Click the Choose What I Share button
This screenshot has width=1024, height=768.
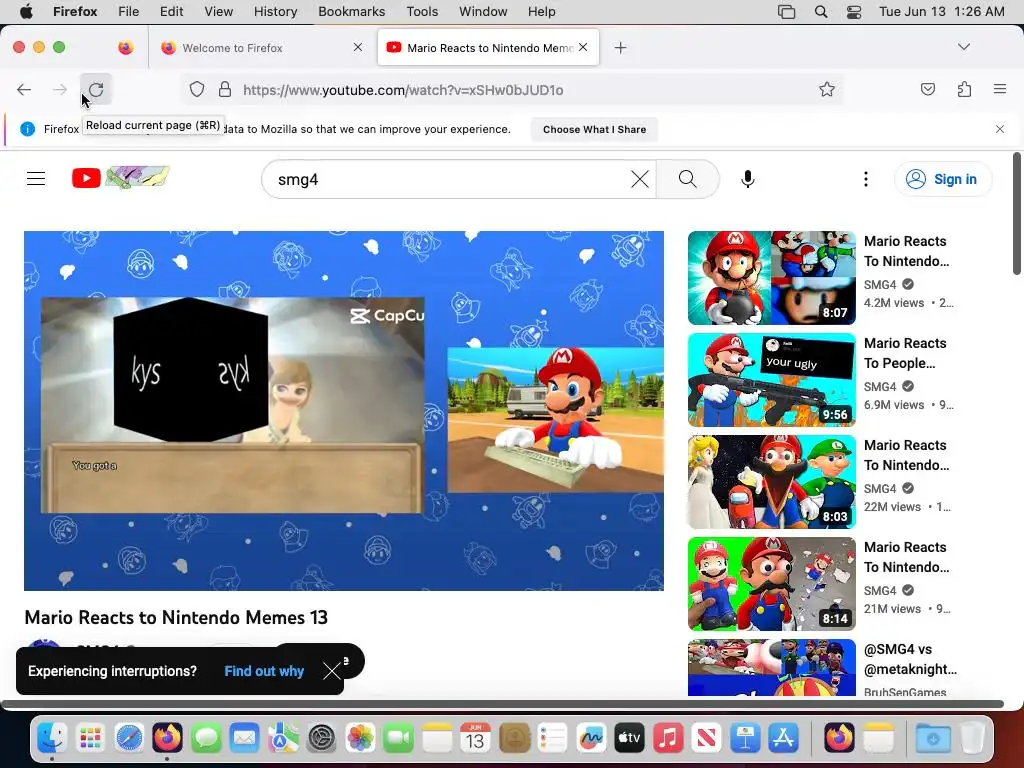[x=594, y=129]
